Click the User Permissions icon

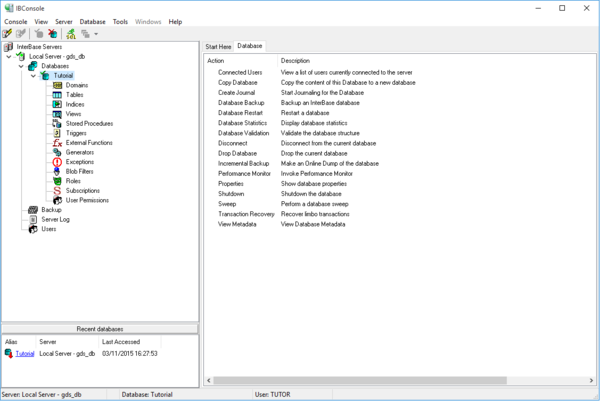(x=57, y=200)
